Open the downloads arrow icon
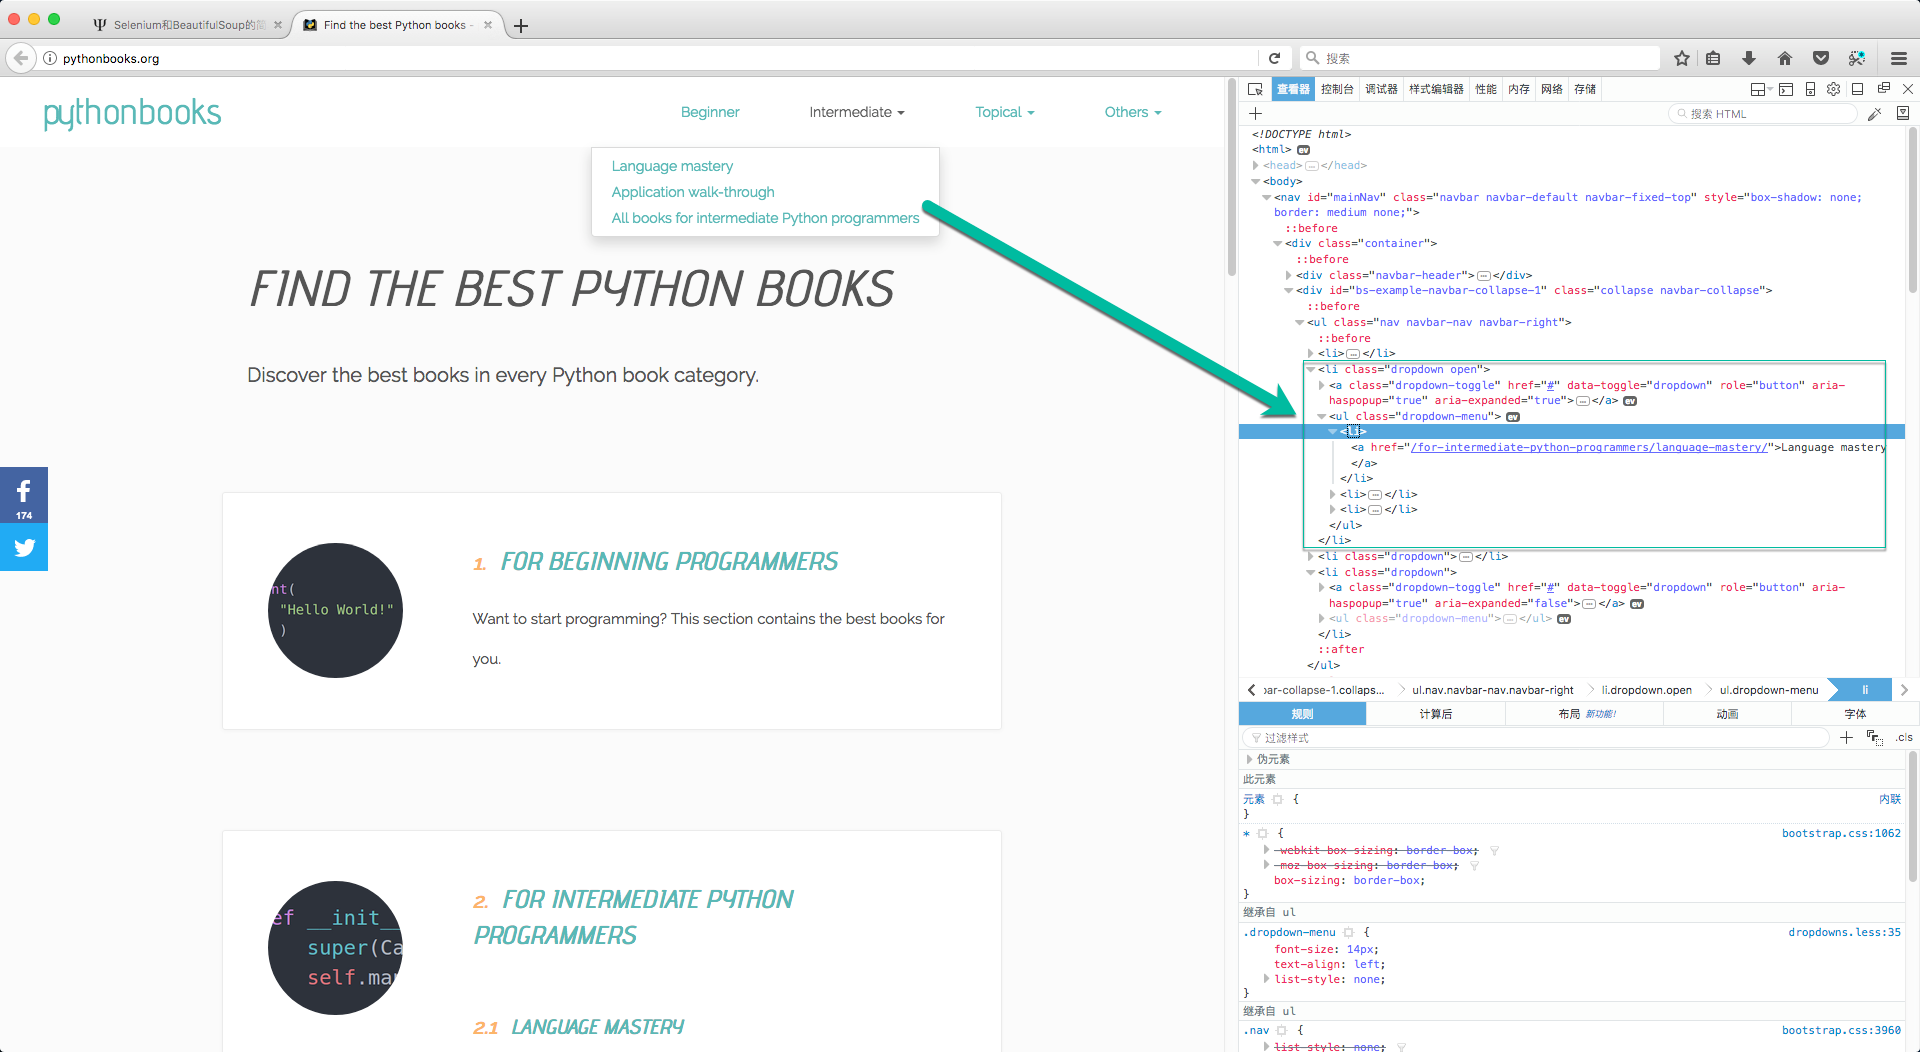The image size is (1920, 1052). tap(1749, 58)
